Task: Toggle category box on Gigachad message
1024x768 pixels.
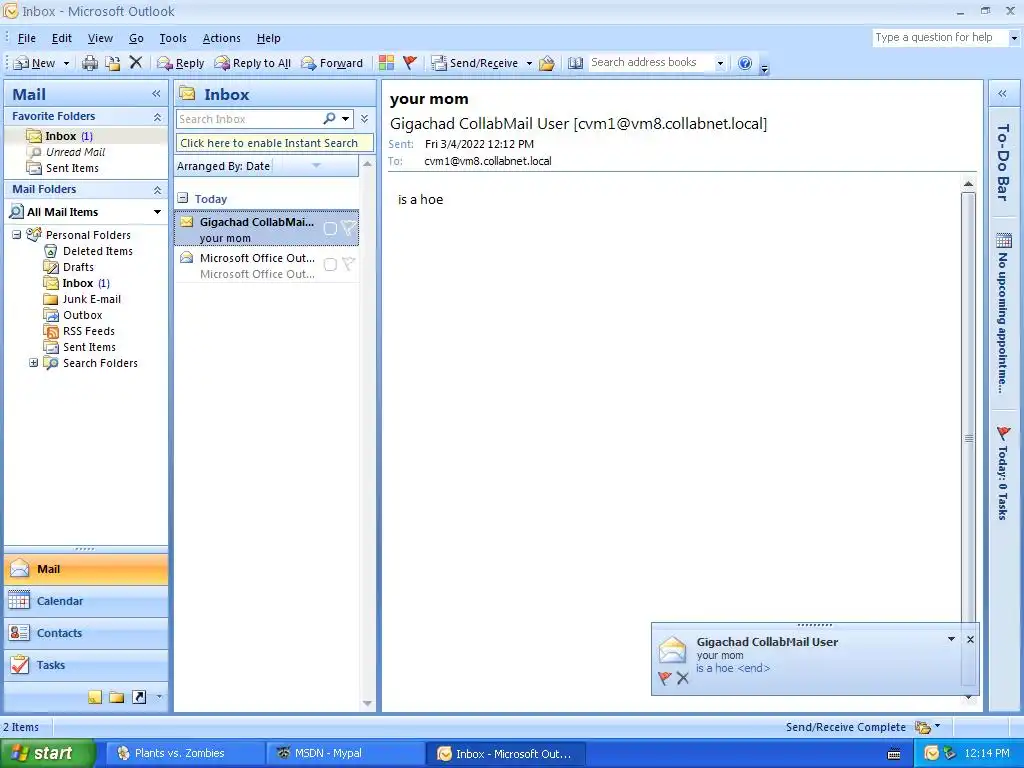Action: [330, 228]
